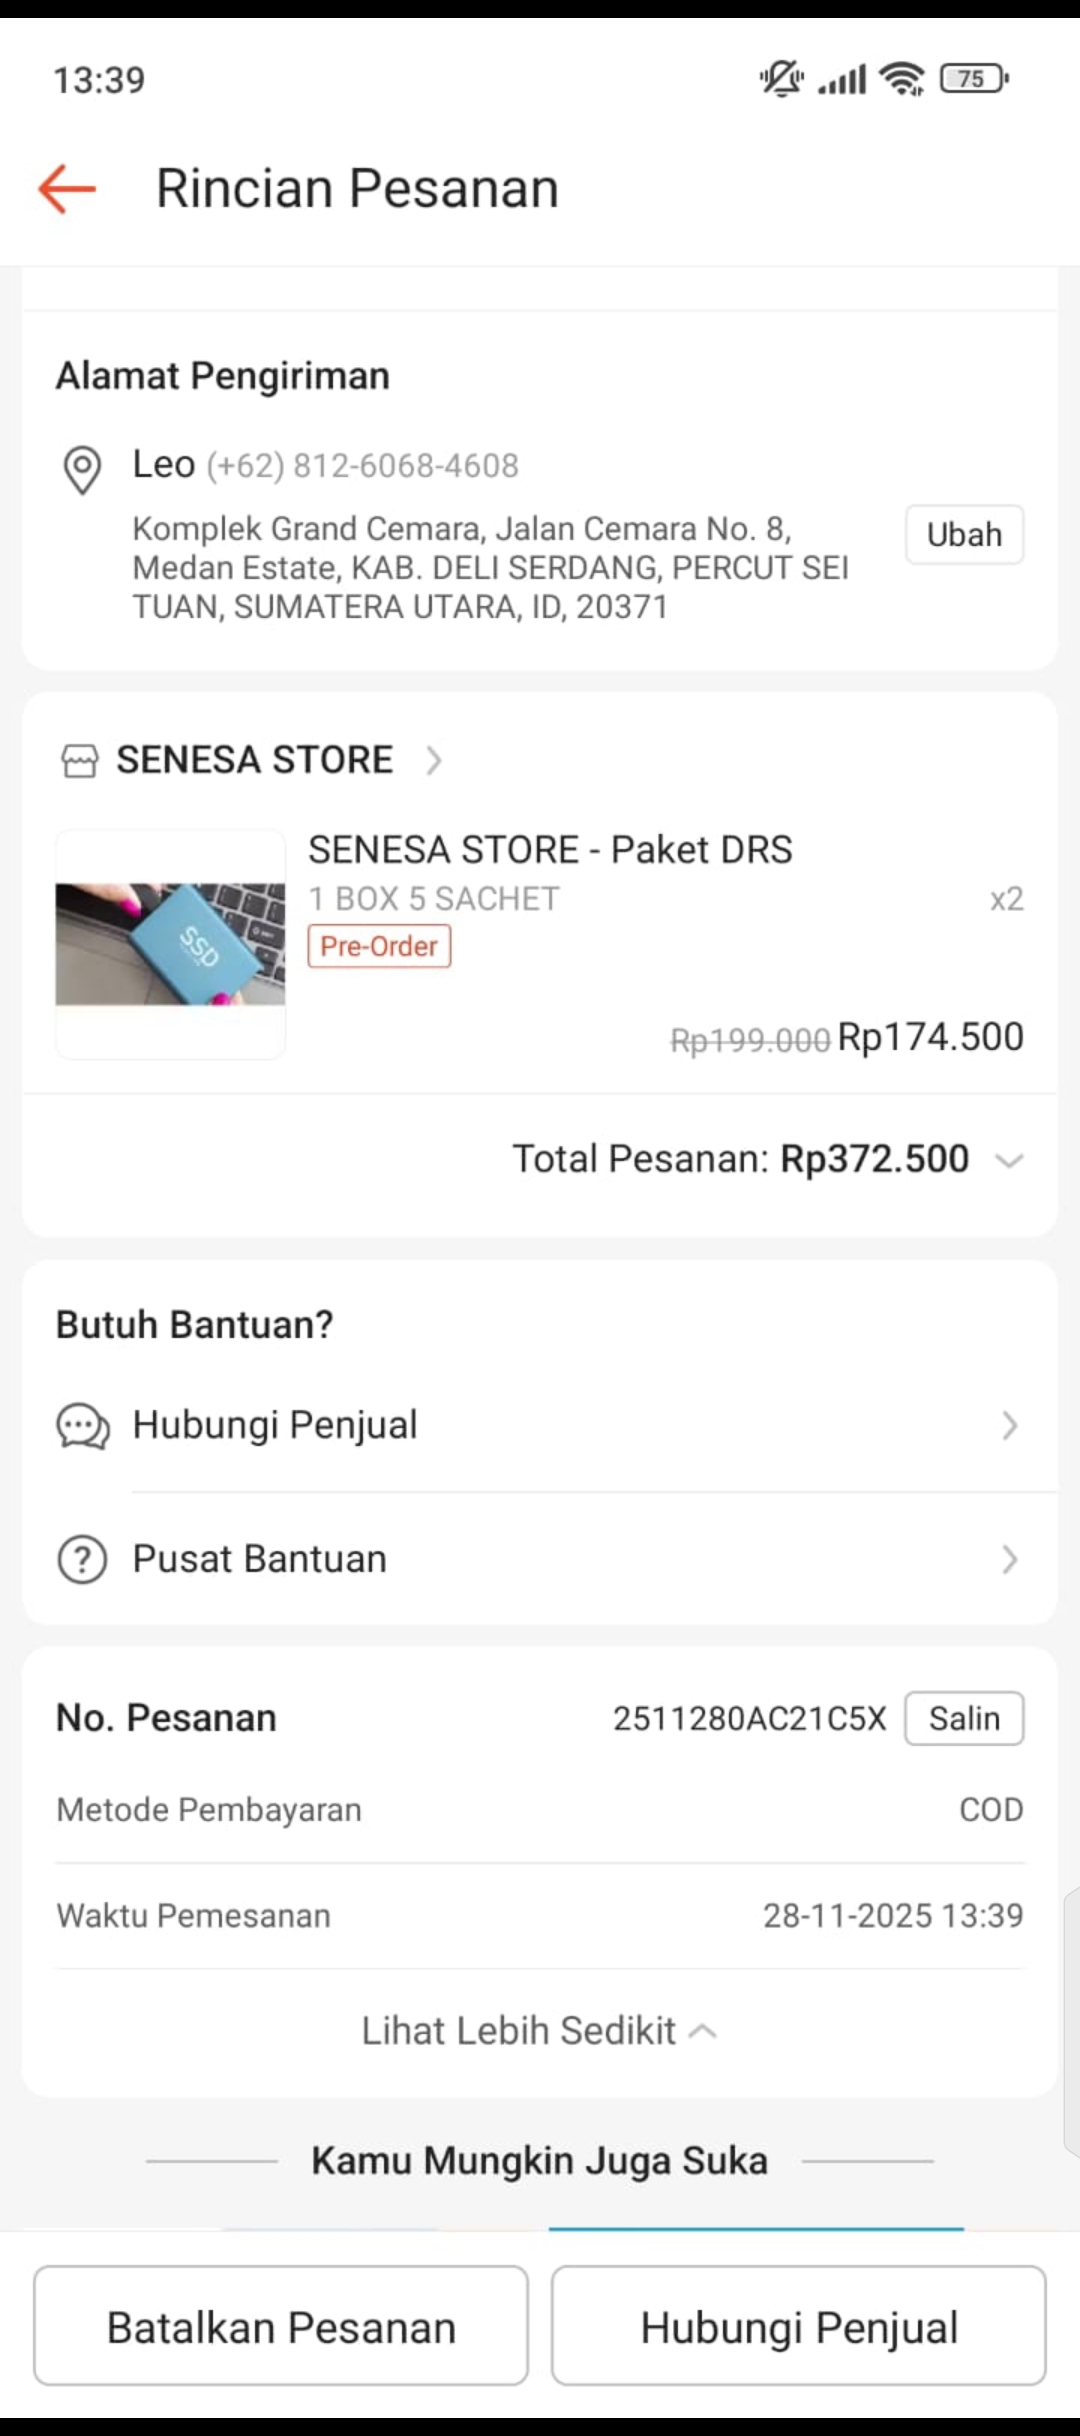
Task: Tap the back arrow icon
Action: (x=67, y=189)
